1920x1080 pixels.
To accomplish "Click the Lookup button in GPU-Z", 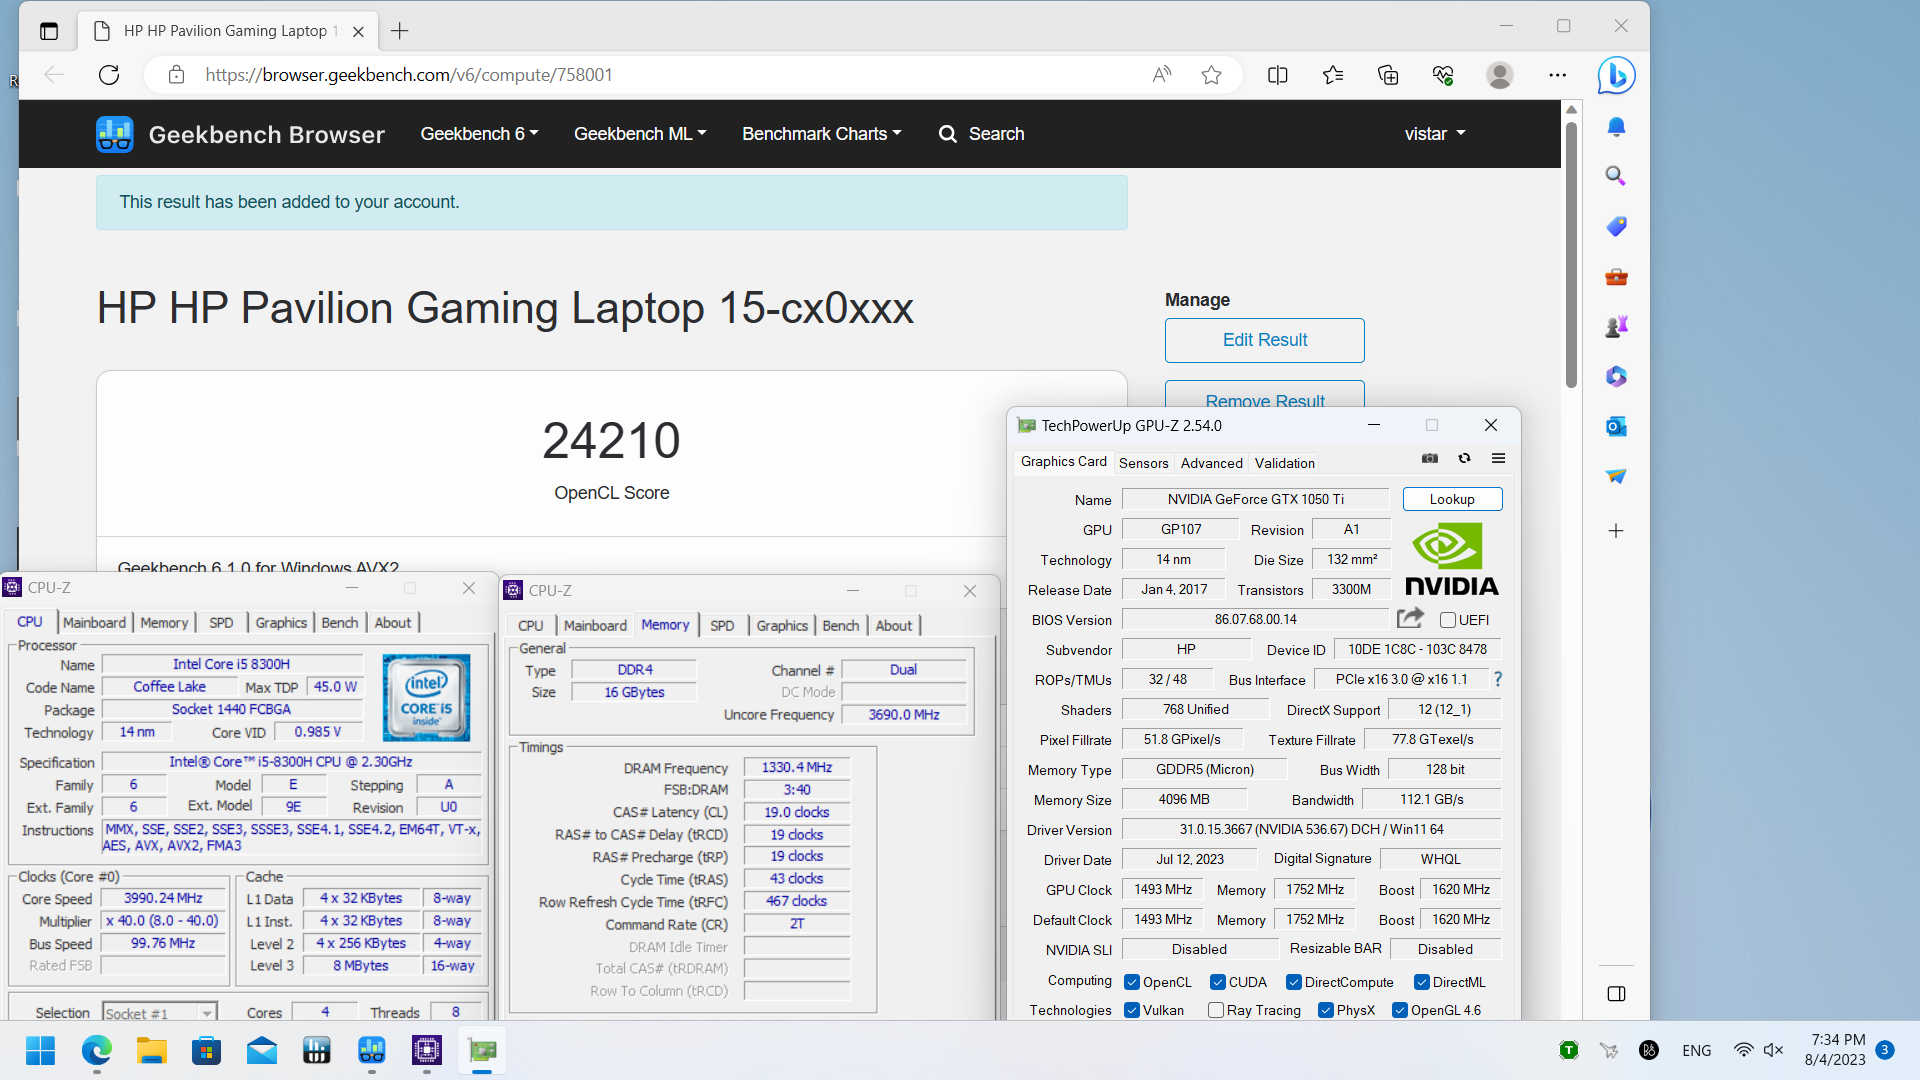I will coord(1452,499).
